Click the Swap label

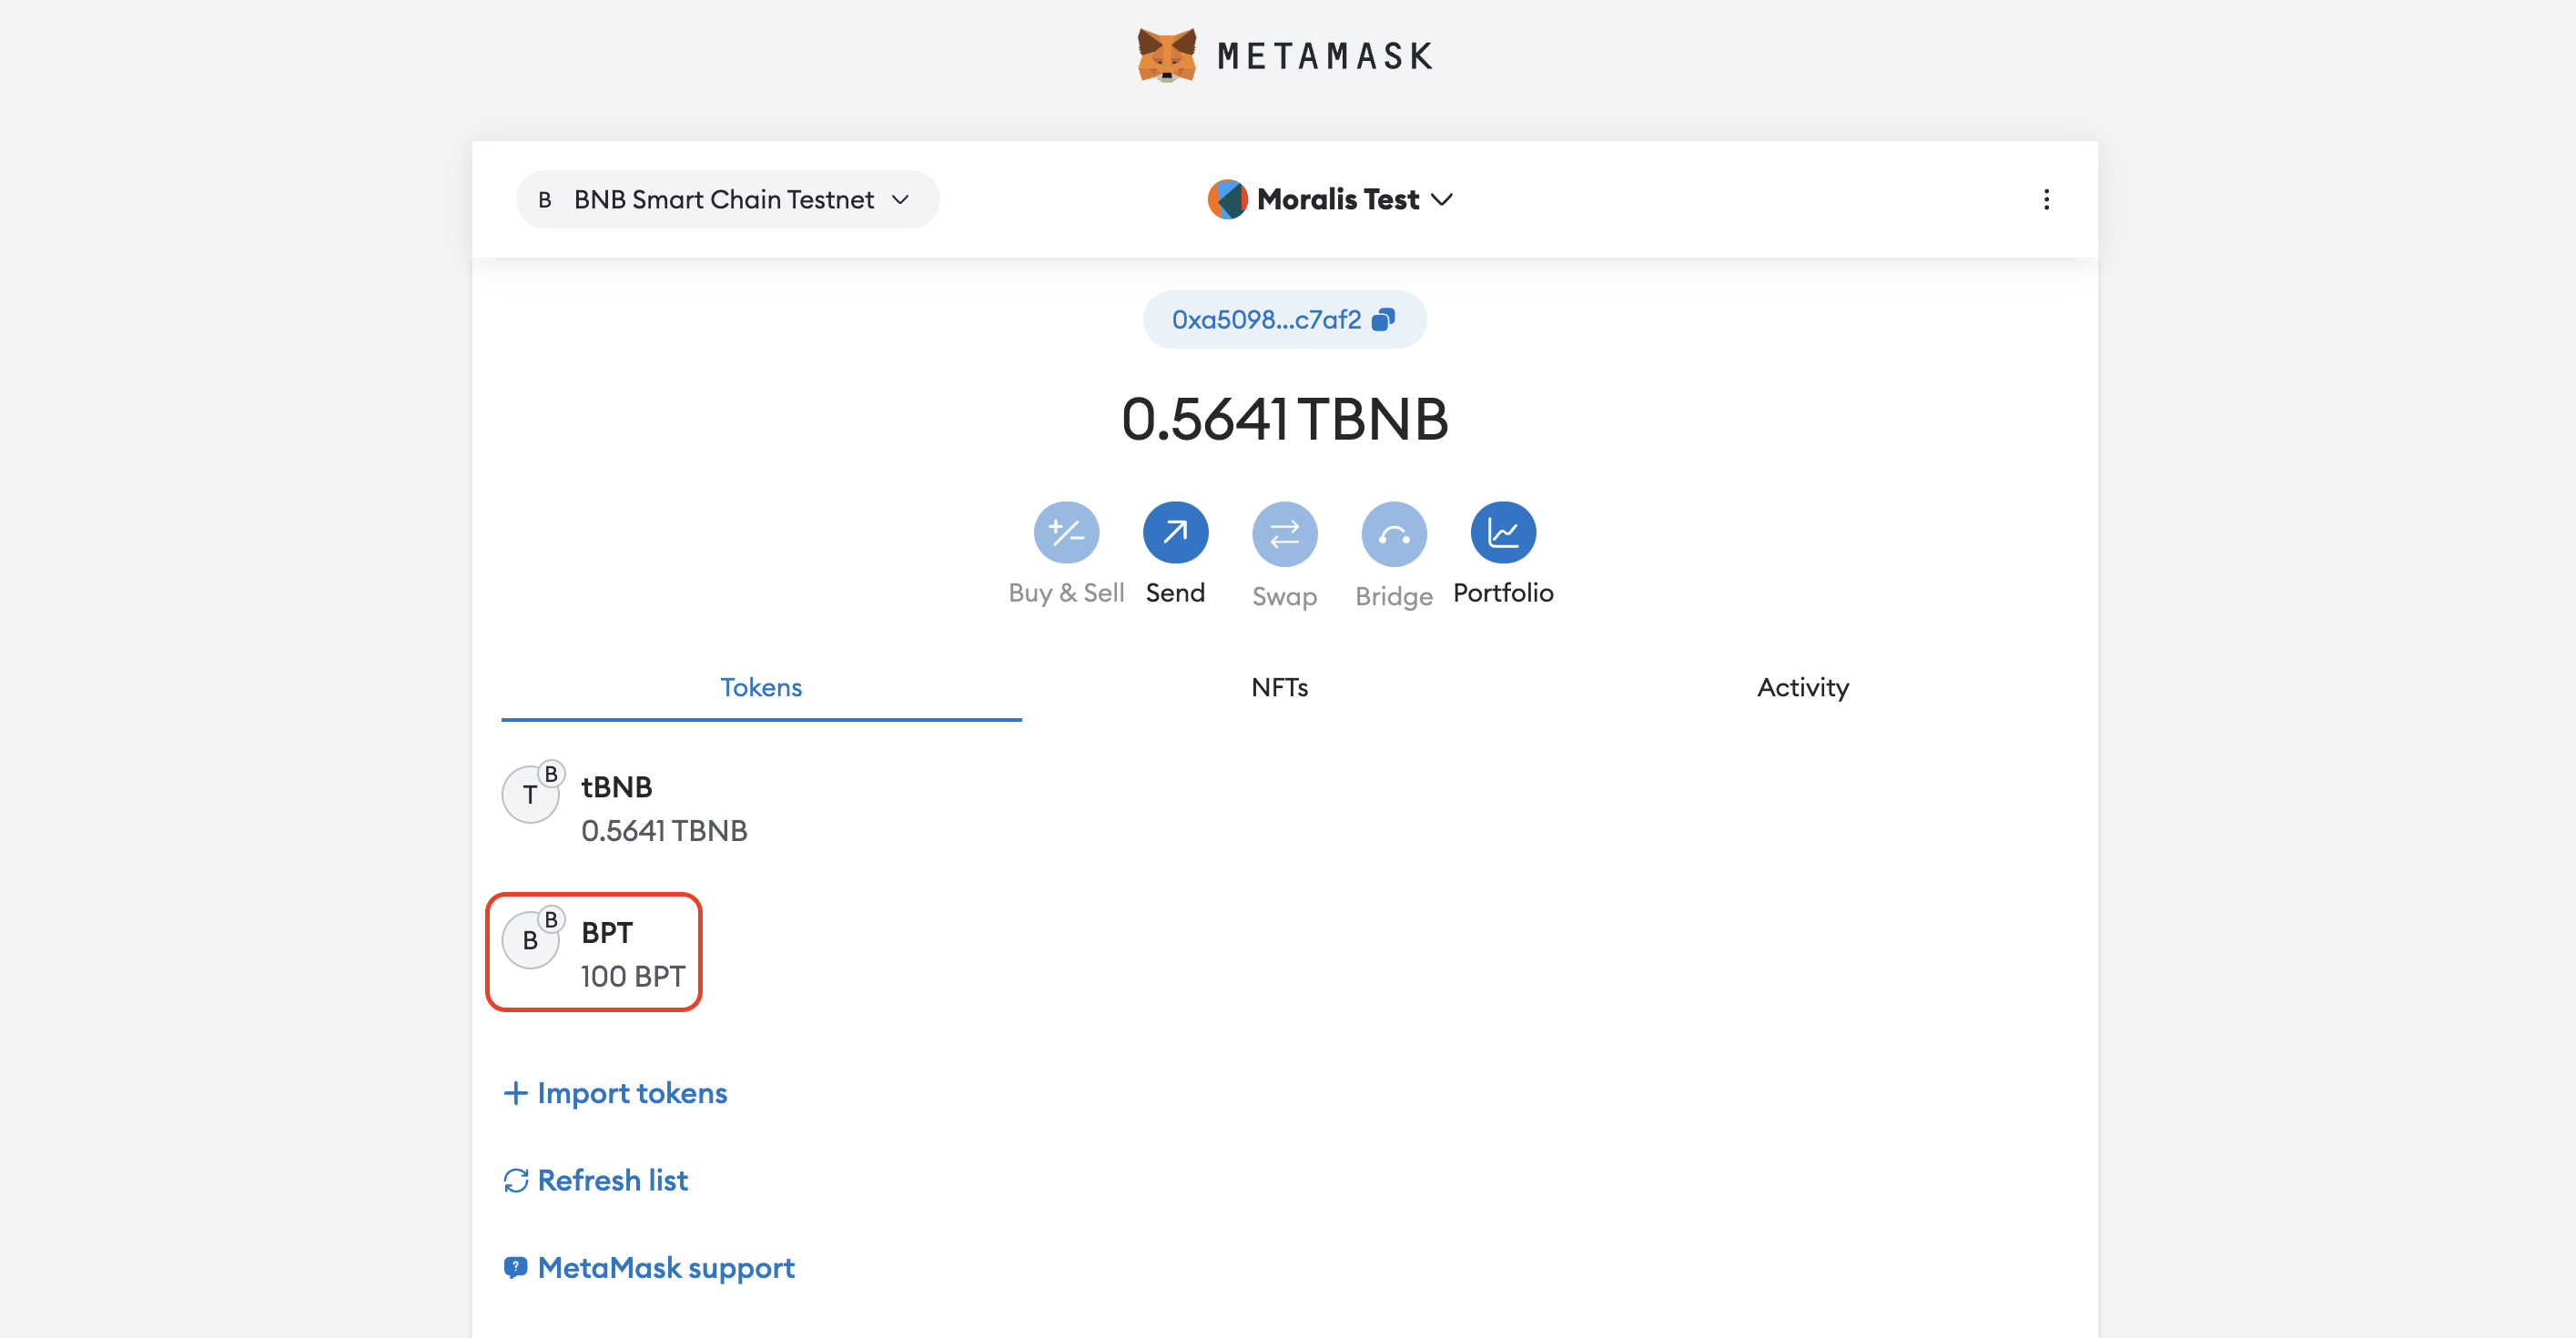point(1284,596)
